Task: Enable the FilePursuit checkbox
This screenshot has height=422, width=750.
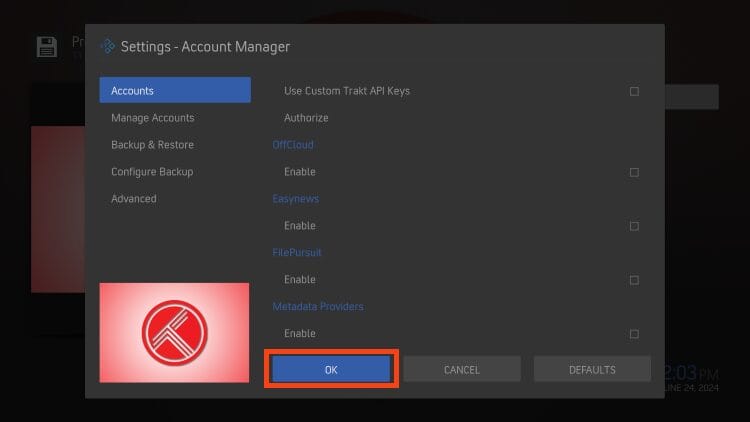Action: tap(634, 280)
